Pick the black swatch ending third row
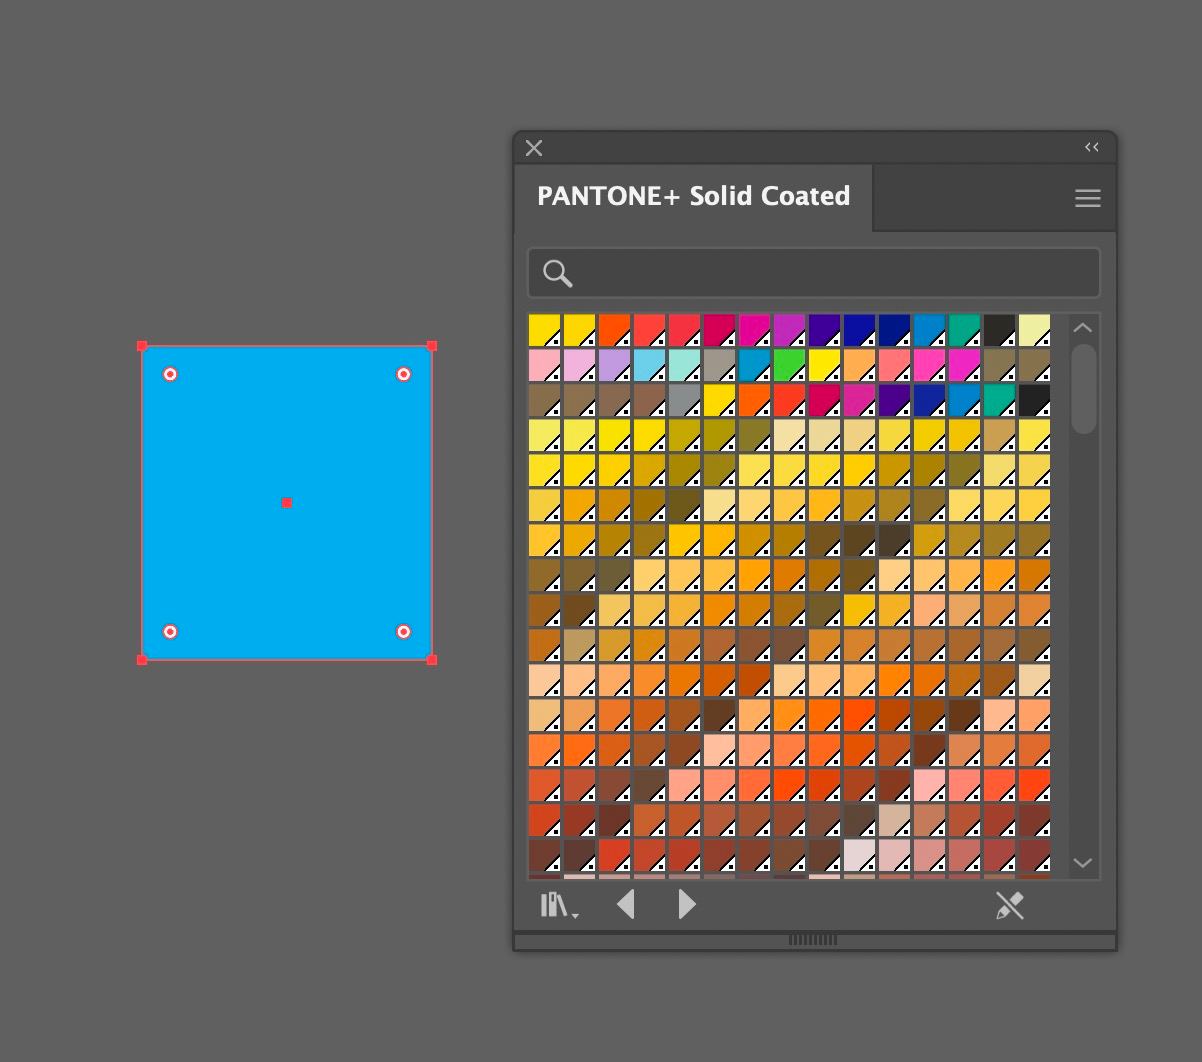Screen dimensions: 1202x1062 click(1035, 400)
